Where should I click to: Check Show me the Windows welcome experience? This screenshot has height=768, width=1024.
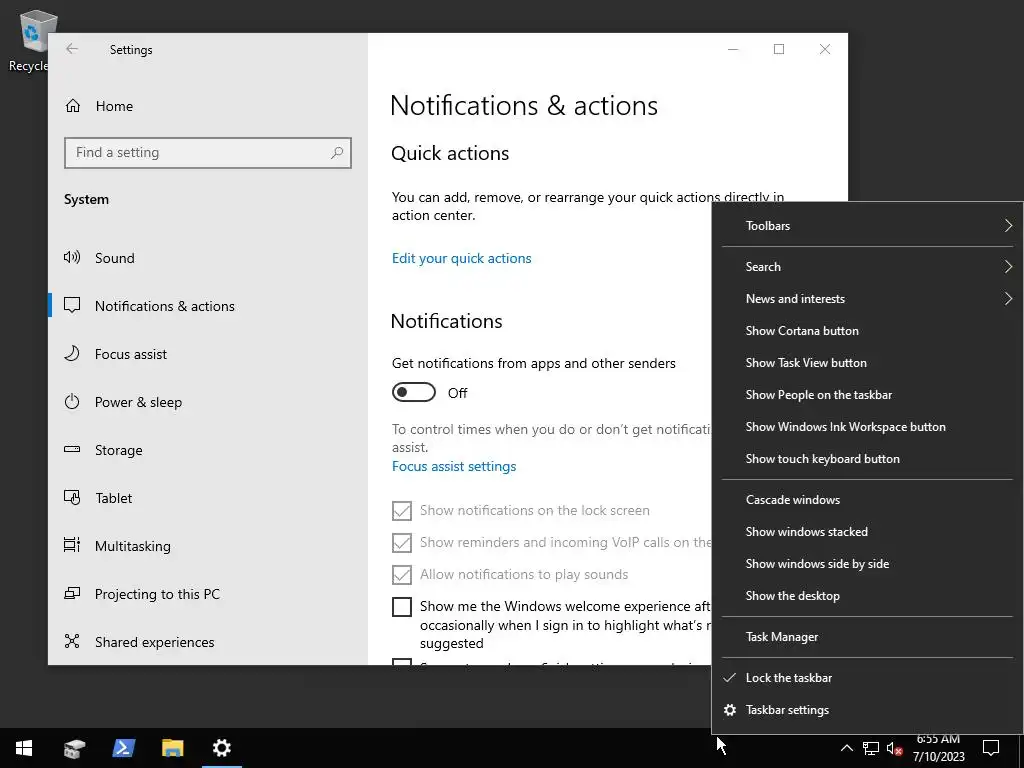tap(402, 607)
